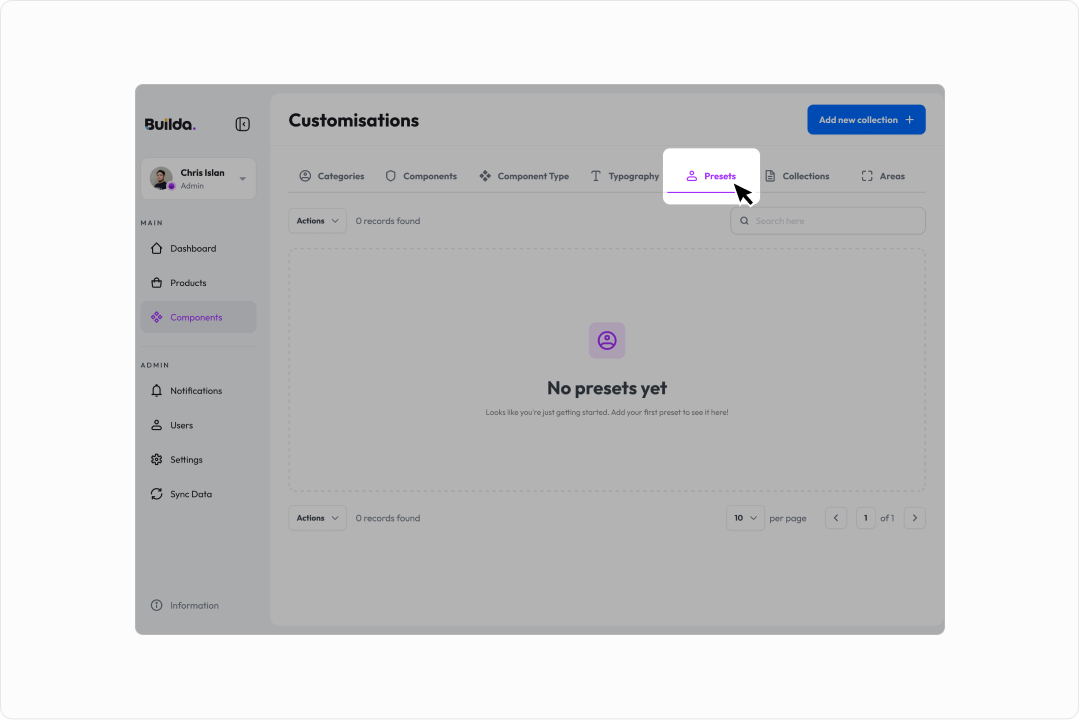The height and width of the screenshot is (720, 1079).
Task: Click the 'No presets yet' heading
Action: (607, 388)
